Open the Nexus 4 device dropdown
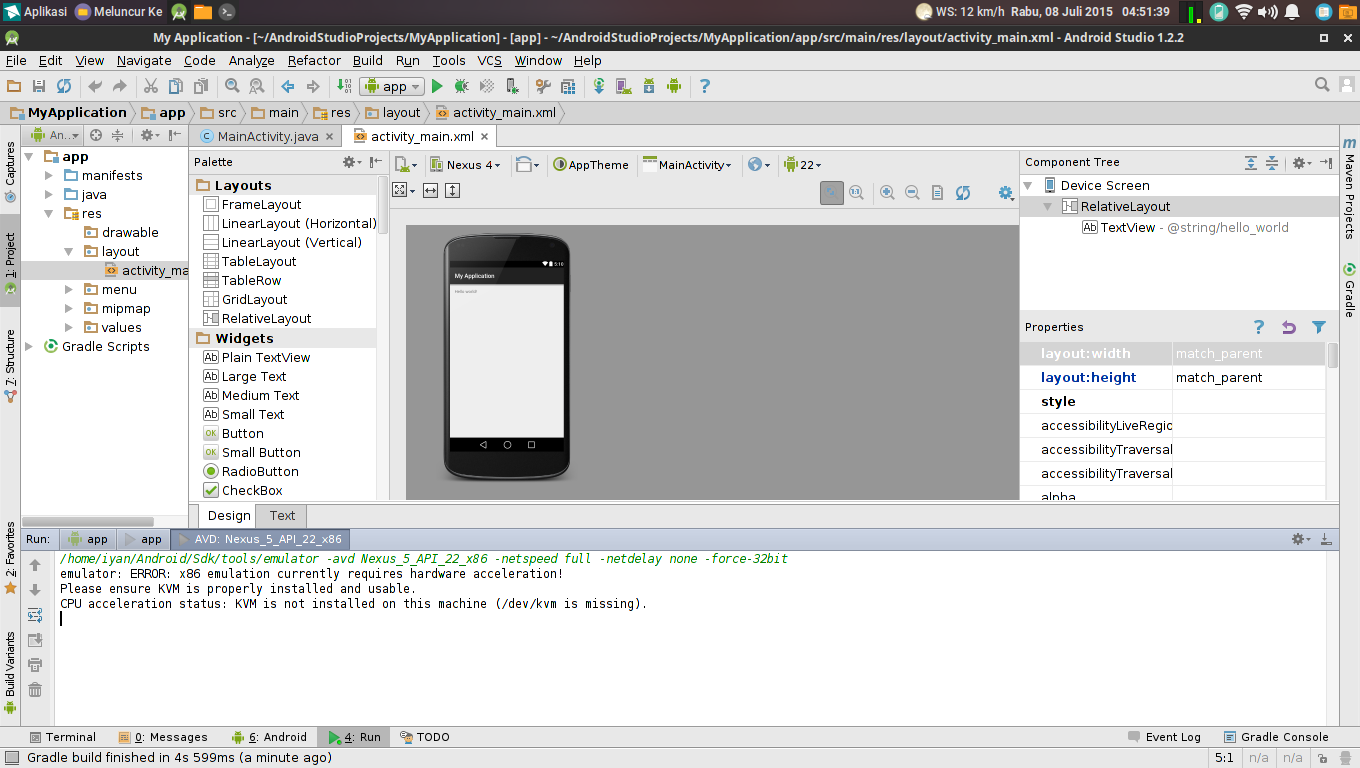This screenshot has width=1360, height=768. click(x=465, y=164)
